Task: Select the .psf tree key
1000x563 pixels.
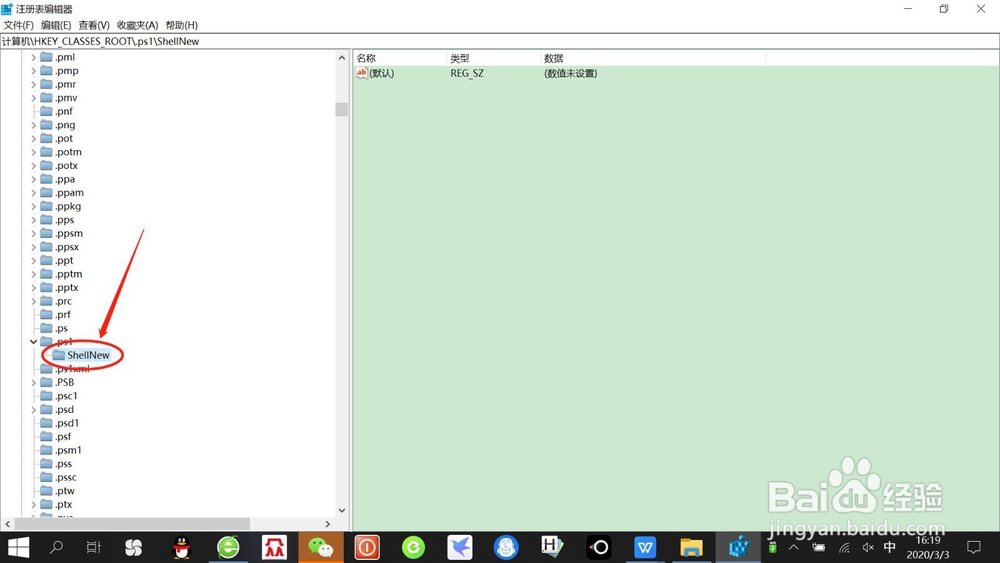Action: click(x=63, y=437)
